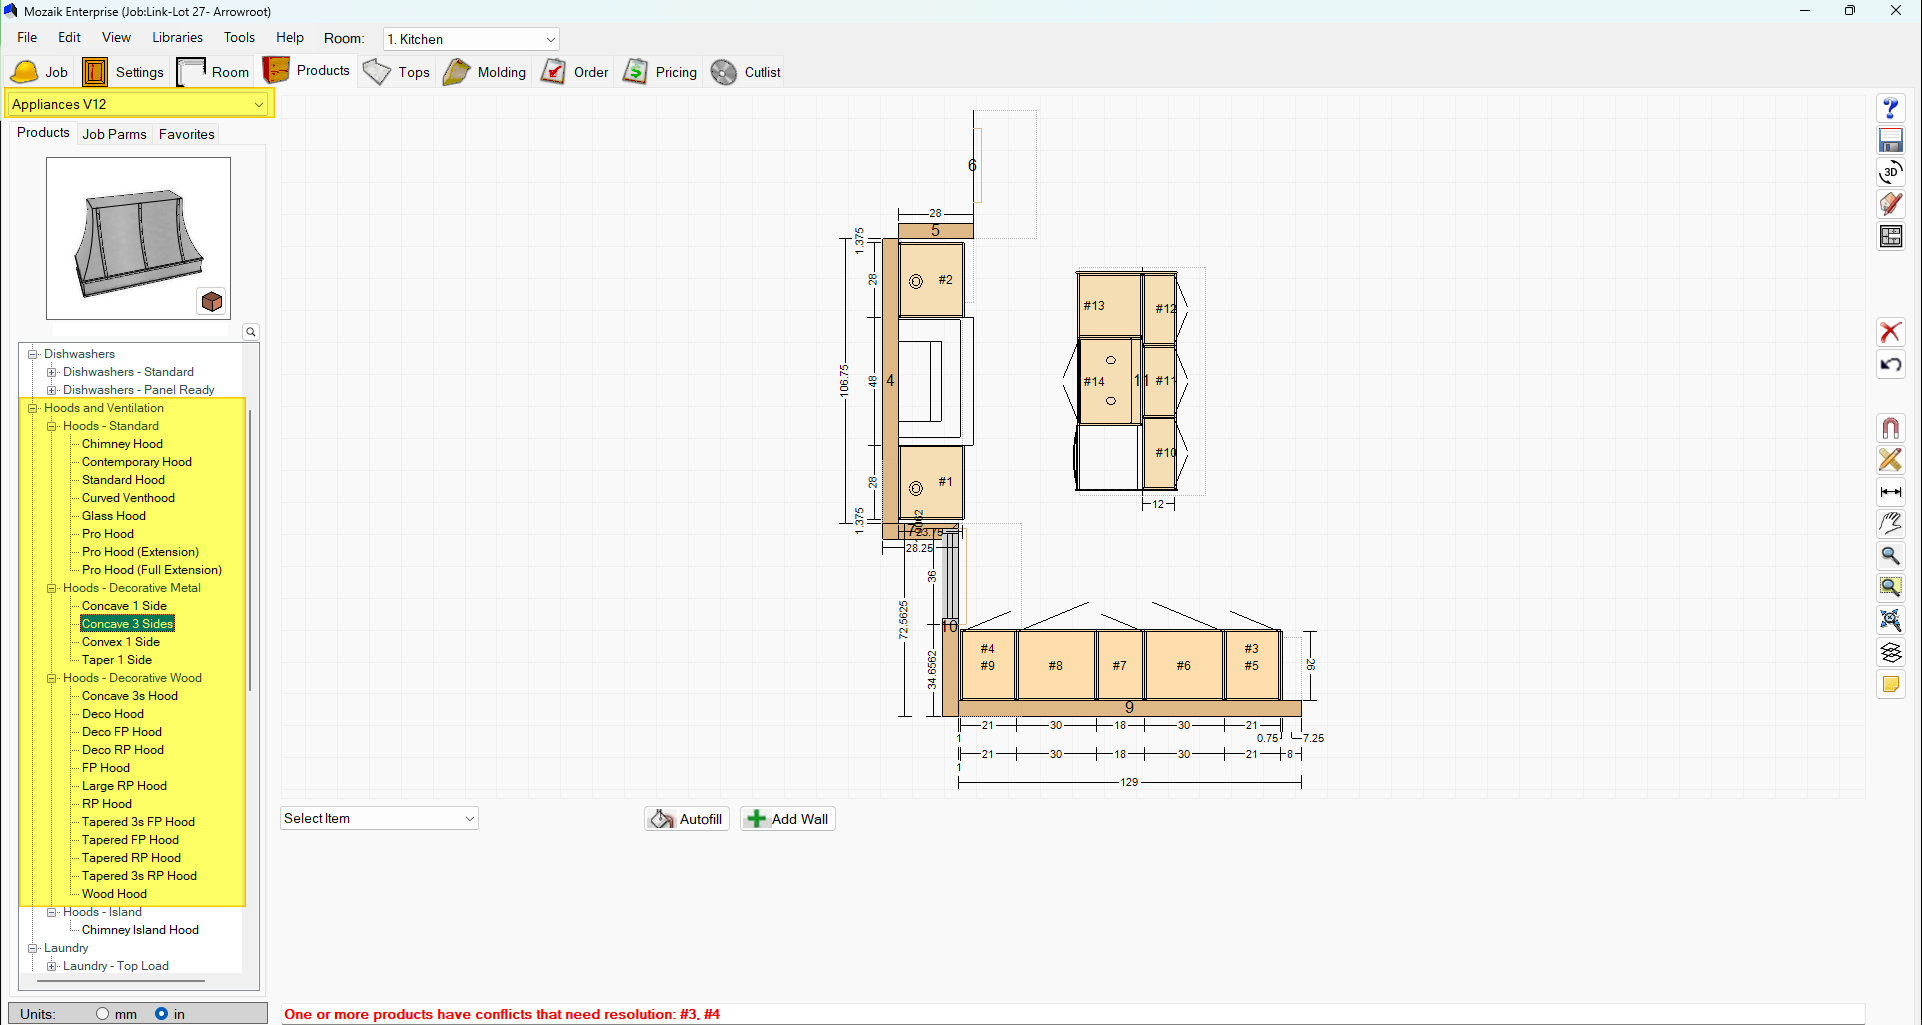Open the Appliances V12 library dropdown
This screenshot has height=1025, width=1922.
[258, 104]
